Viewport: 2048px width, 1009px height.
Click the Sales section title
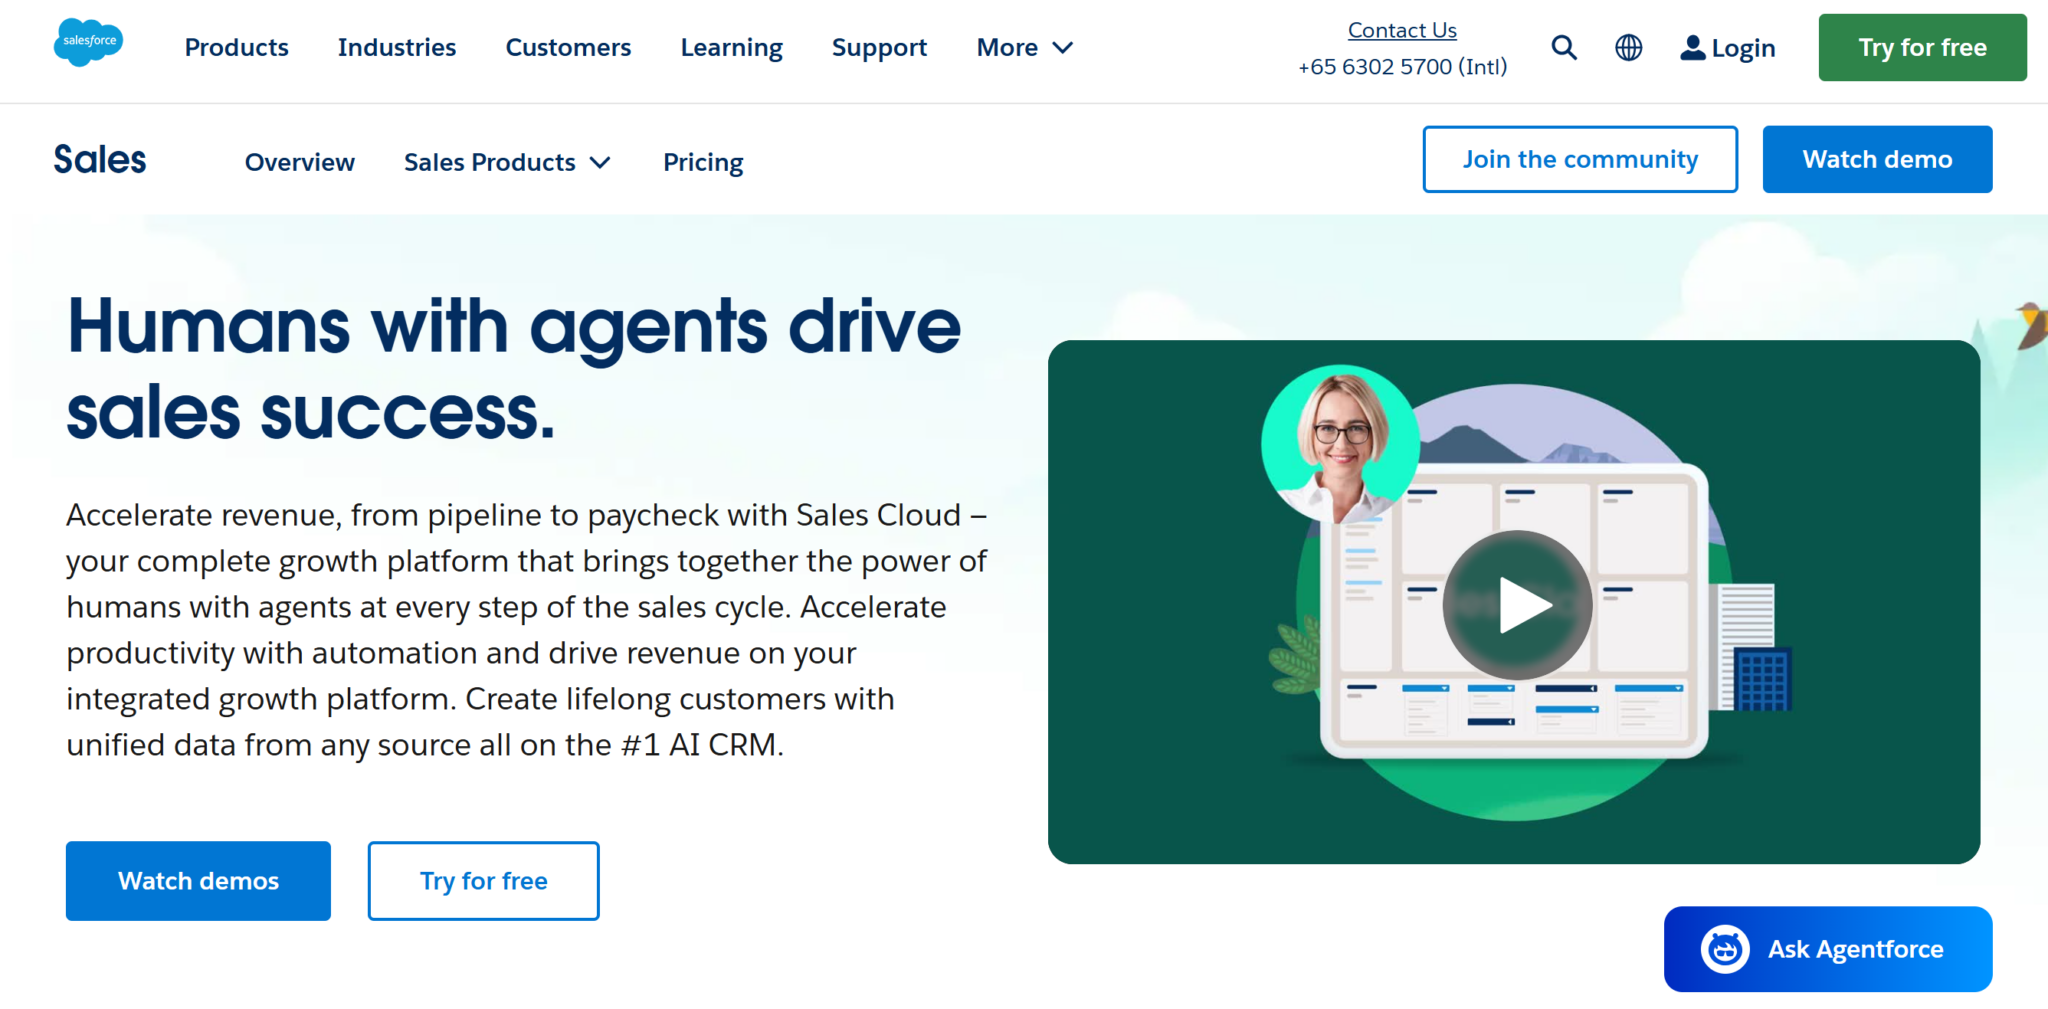(100, 160)
